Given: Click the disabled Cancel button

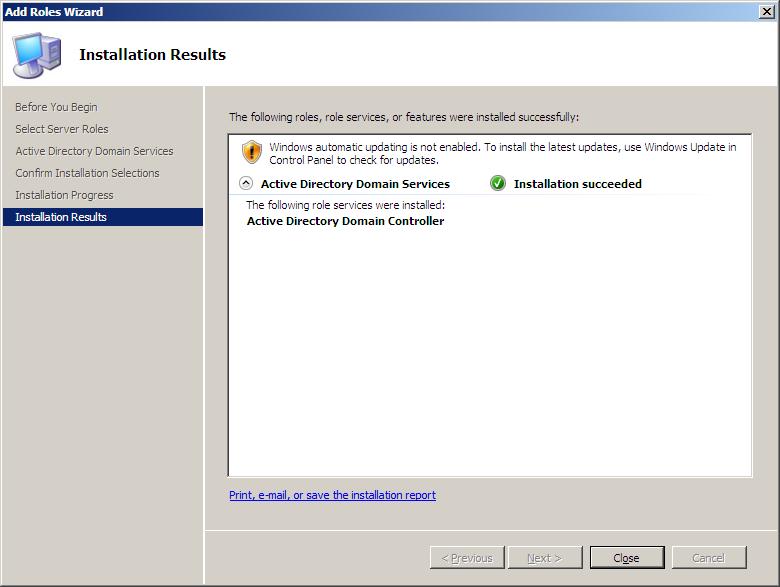Looking at the screenshot, I should tap(709, 558).
